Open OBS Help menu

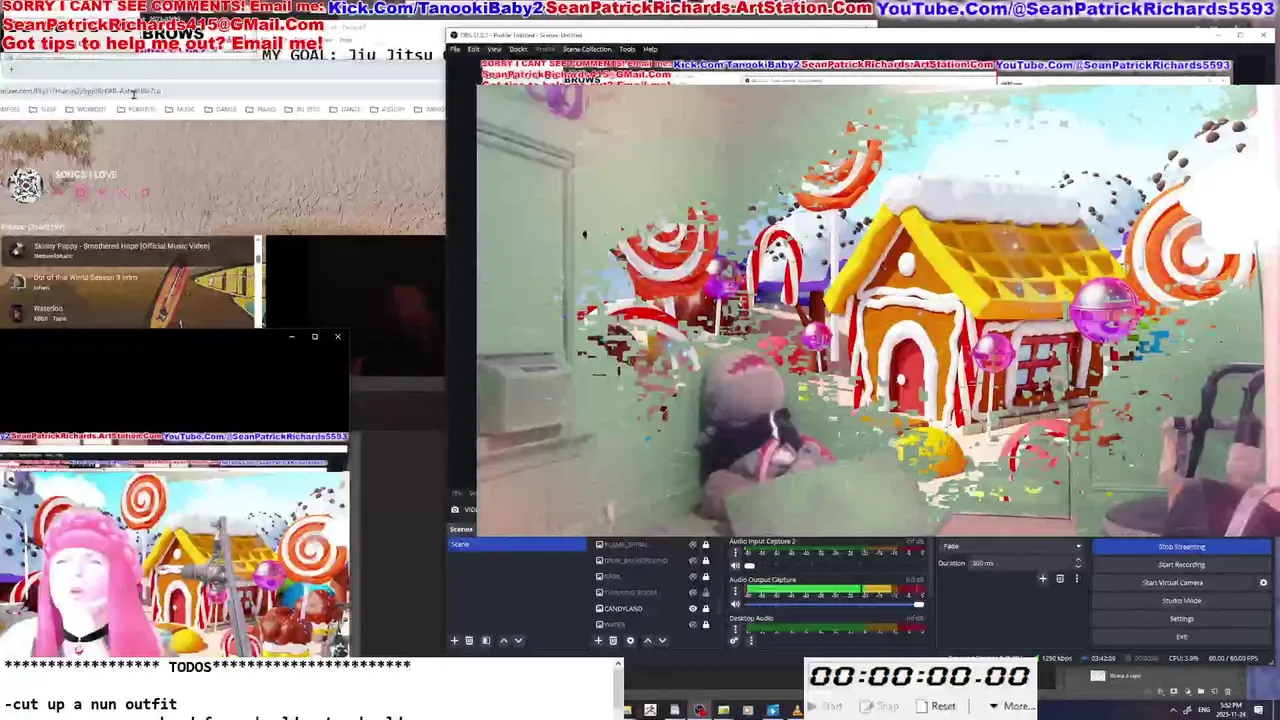(650, 49)
